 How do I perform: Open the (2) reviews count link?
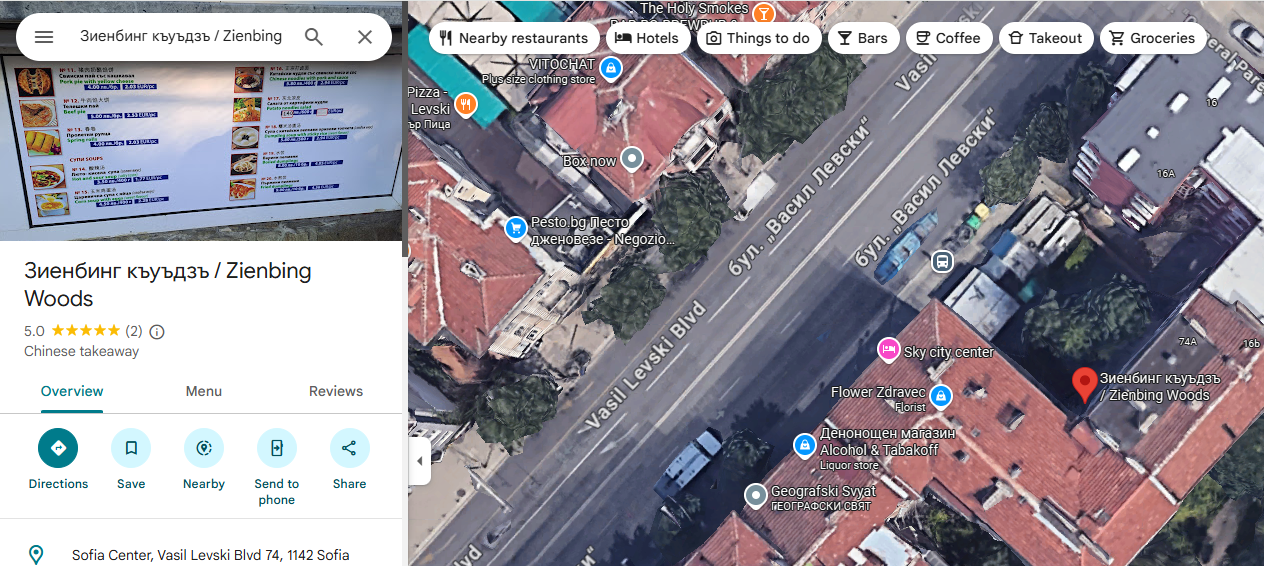click(x=133, y=331)
